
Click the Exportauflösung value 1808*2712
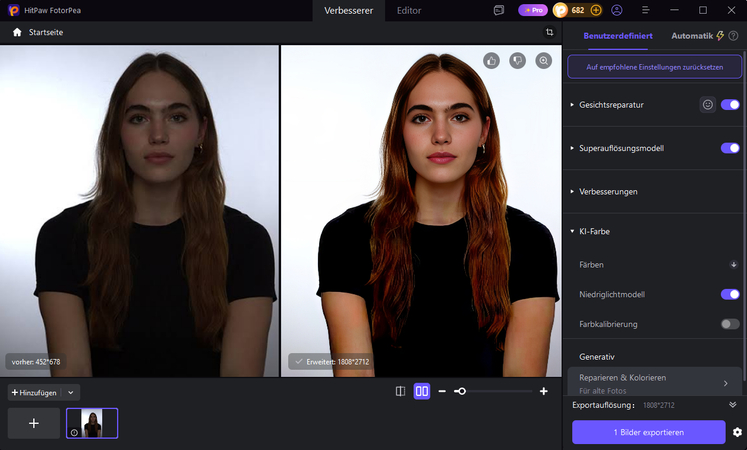(x=658, y=405)
